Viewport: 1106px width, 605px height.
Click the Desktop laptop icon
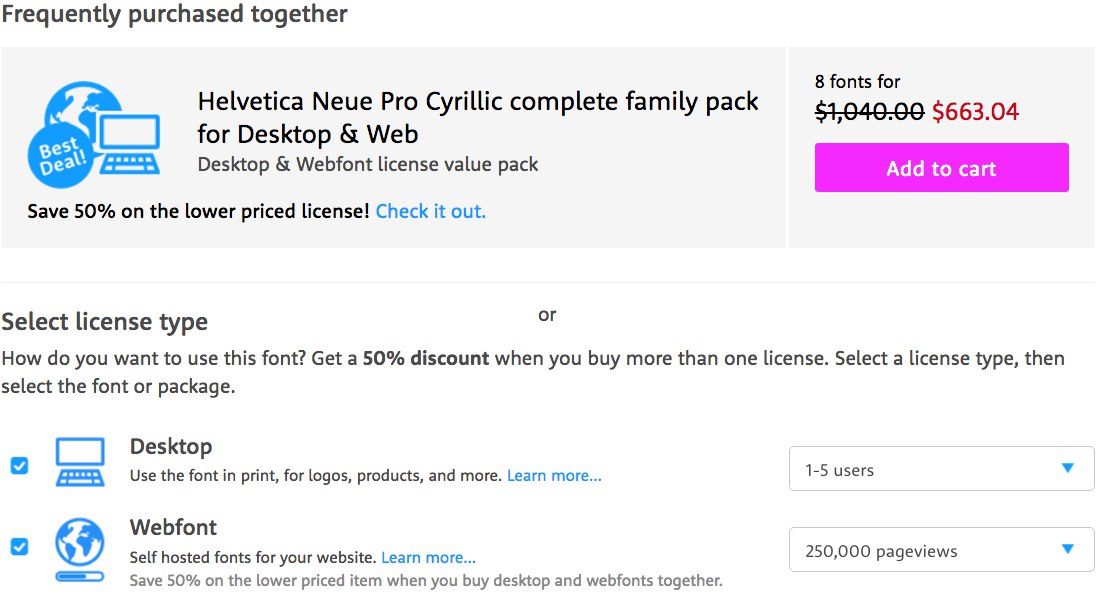point(80,462)
